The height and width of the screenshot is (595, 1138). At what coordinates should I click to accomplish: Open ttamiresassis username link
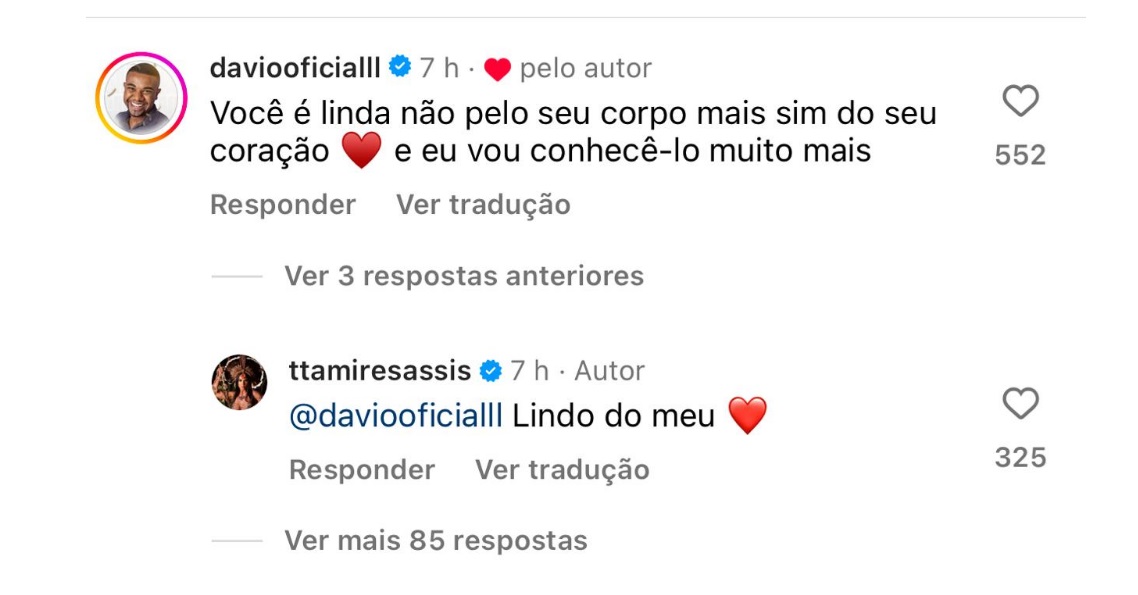click(x=379, y=371)
